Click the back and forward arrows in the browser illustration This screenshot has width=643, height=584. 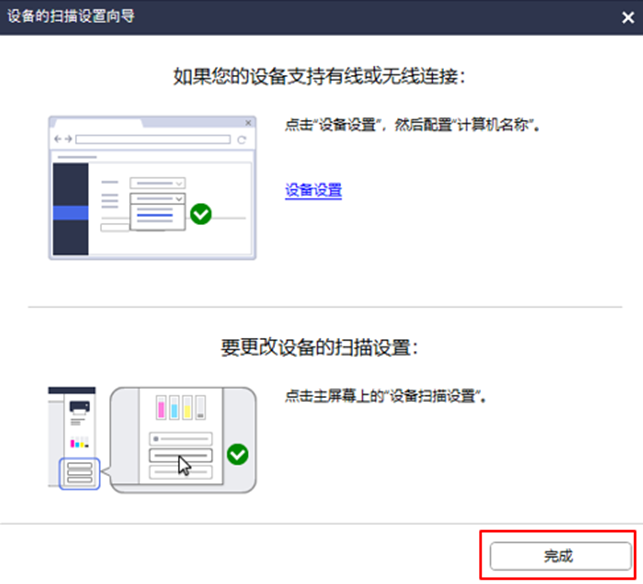62,138
